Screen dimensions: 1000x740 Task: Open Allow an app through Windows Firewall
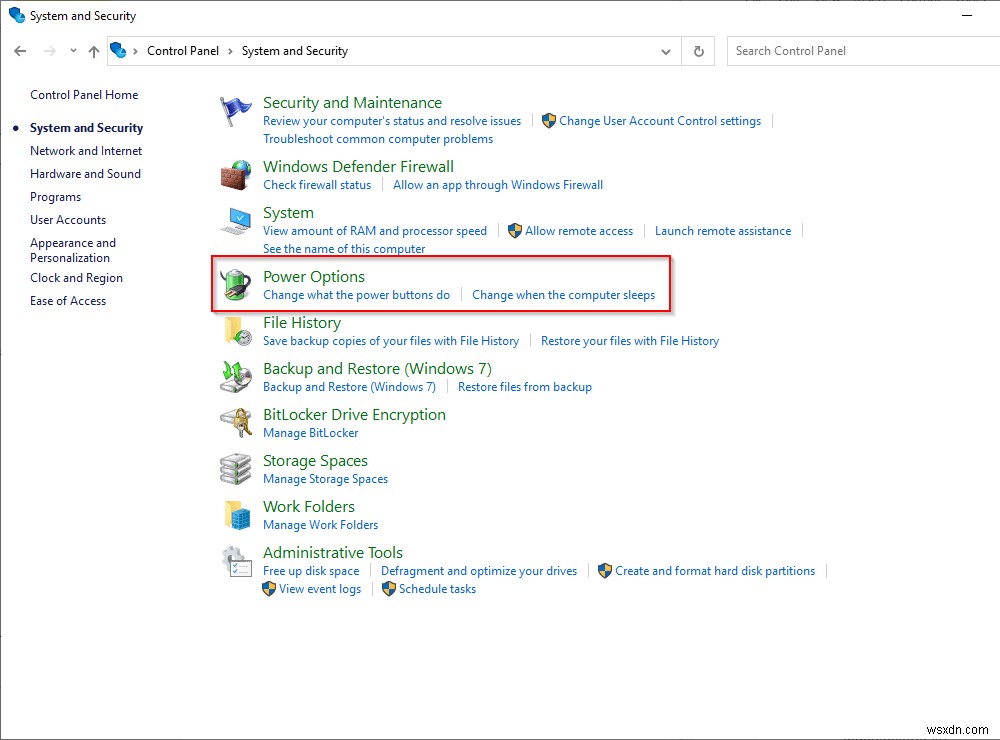click(x=498, y=185)
